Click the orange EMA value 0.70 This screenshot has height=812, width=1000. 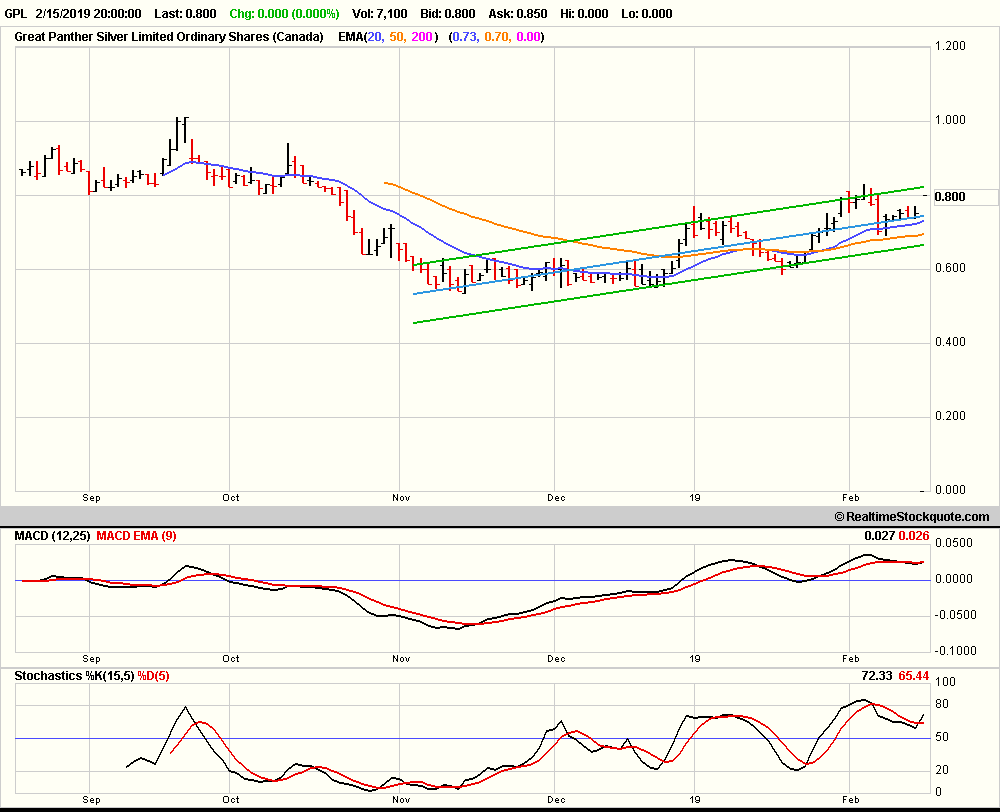(496, 36)
